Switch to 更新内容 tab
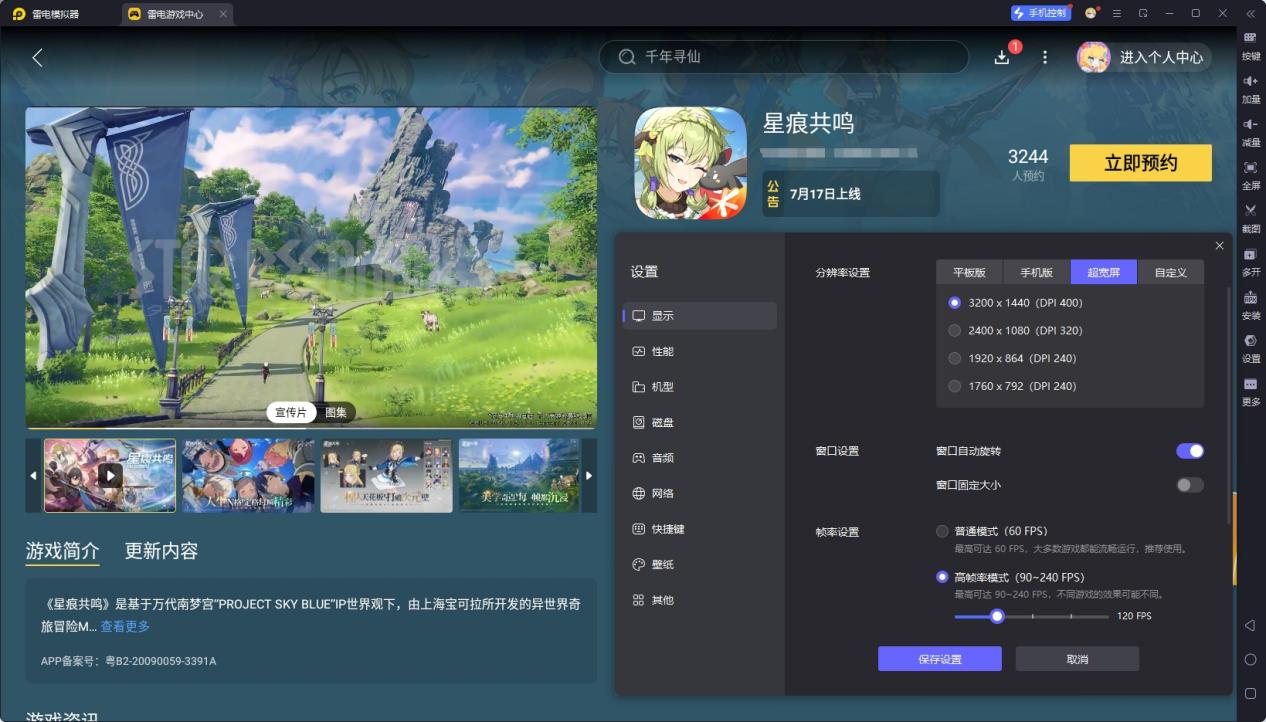Screen dimensions: 1266x722 (x=161, y=551)
